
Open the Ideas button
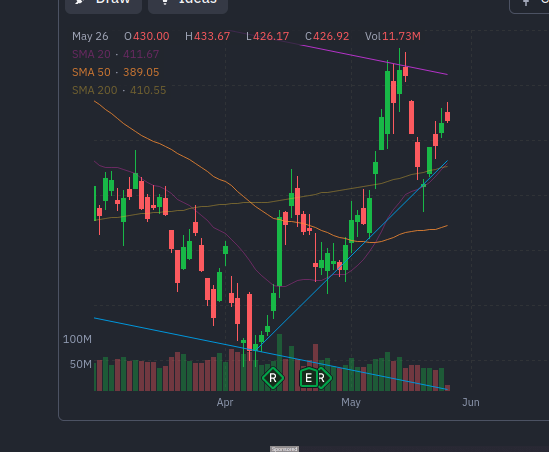188,3
